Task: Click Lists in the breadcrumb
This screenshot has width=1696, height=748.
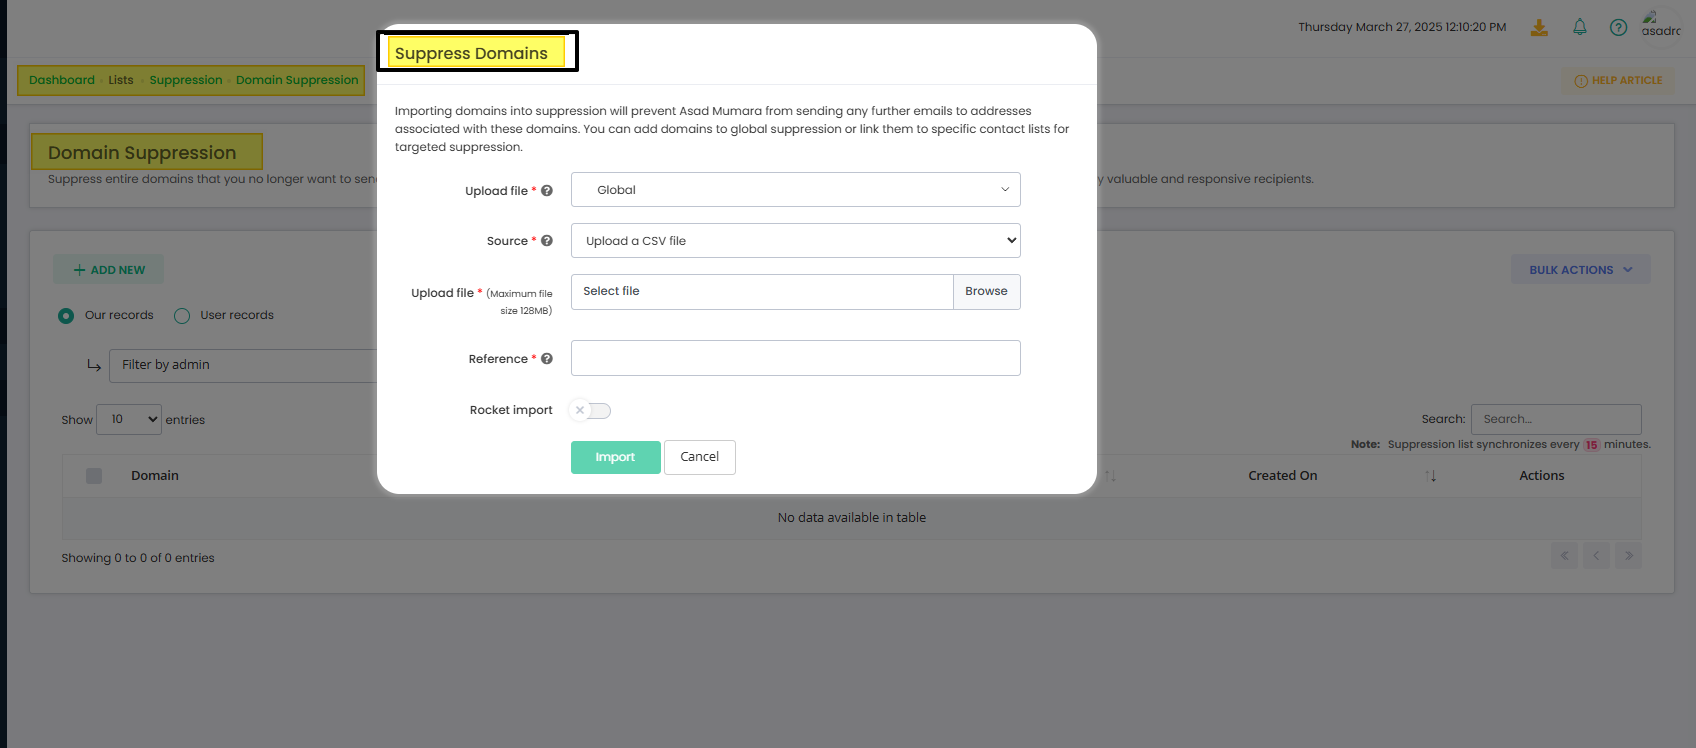Action: pos(121,80)
